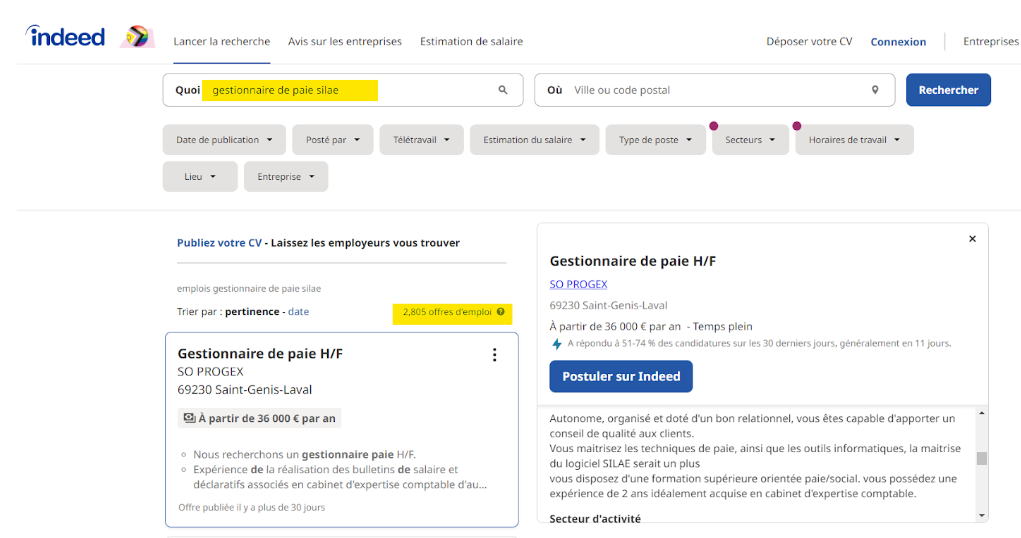This screenshot has width=1021, height=538.
Task: Click the Connexion link
Action: click(x=898, y=42)
